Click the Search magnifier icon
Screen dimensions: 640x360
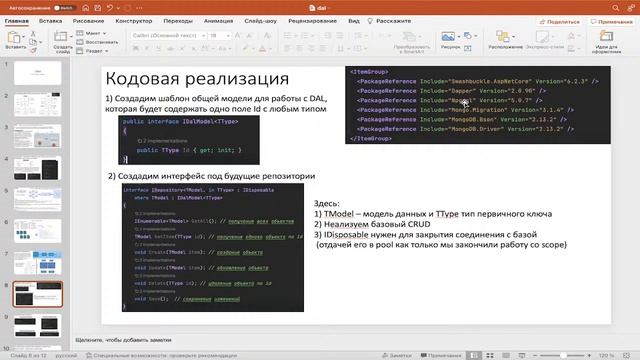tap(616, 8)
